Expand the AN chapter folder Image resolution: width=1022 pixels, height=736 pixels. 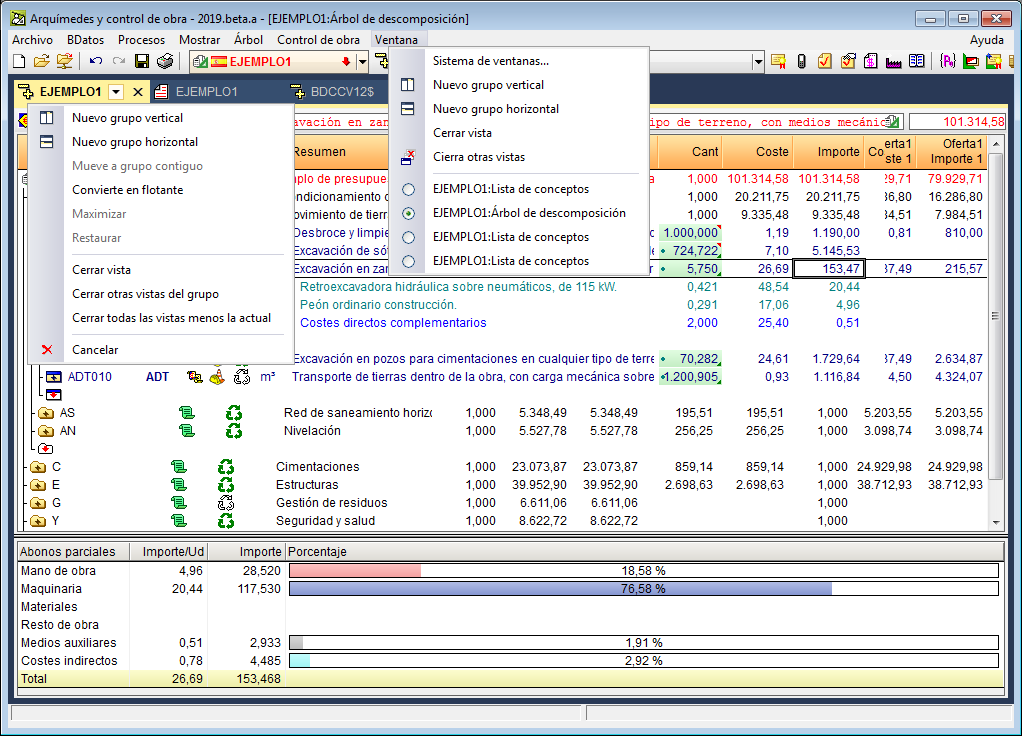click(46, 431)
